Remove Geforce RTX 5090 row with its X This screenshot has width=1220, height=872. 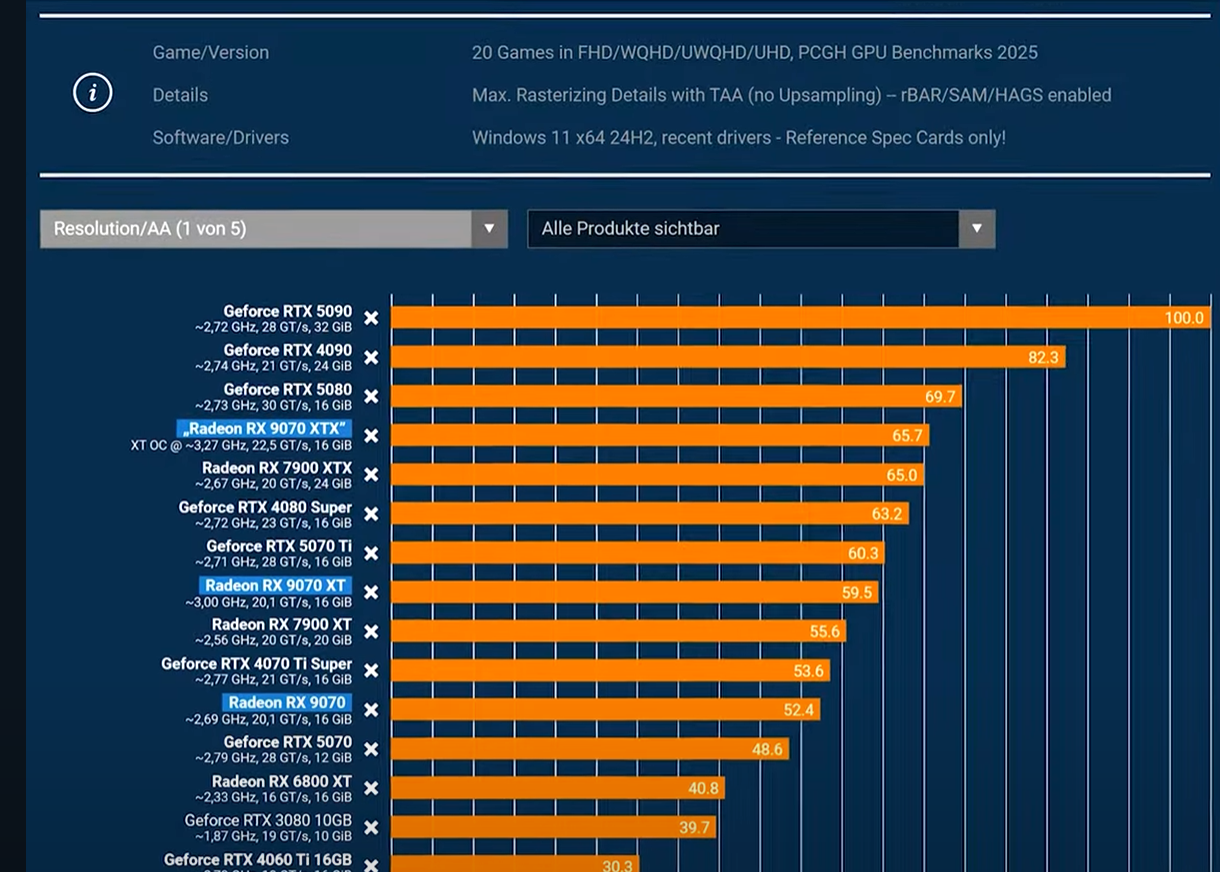pos(371,318)
